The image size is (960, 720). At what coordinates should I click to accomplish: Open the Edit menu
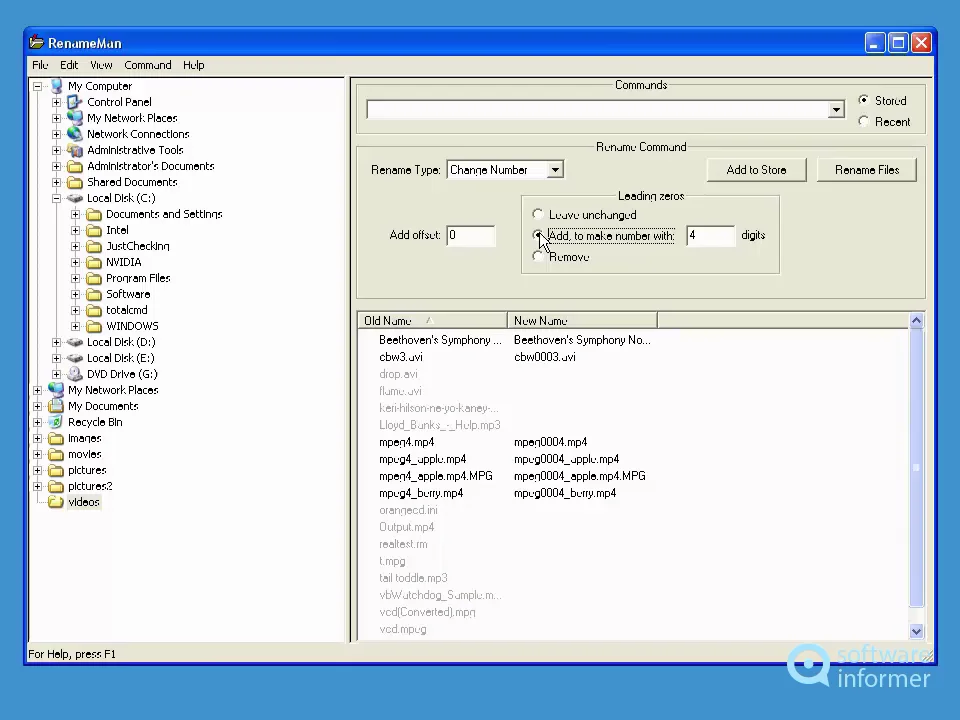(69, 65)
